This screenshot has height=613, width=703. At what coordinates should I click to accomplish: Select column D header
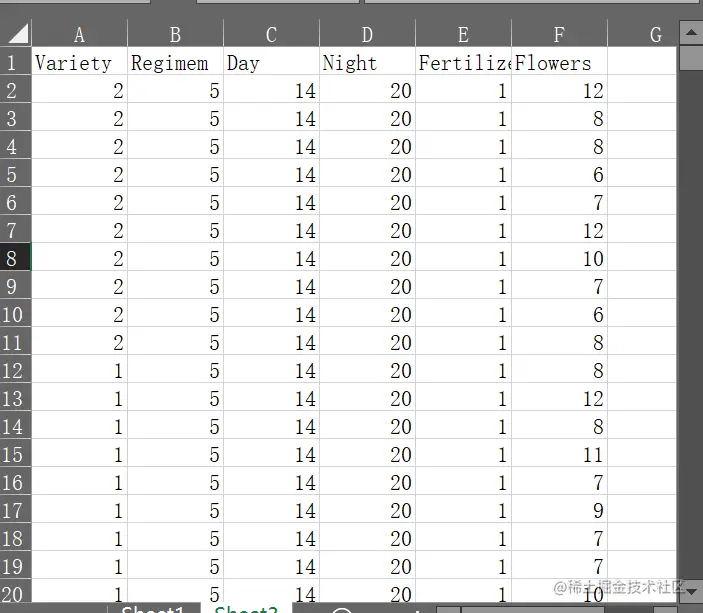[x=367, y=34]
